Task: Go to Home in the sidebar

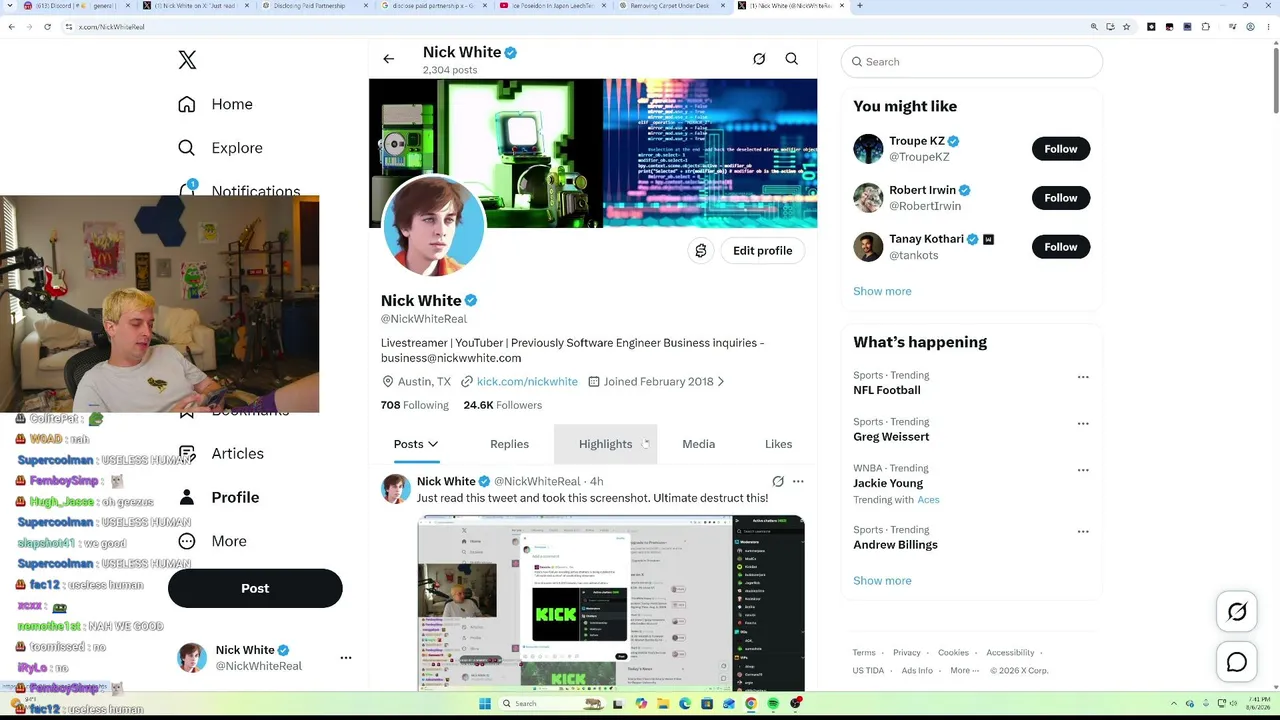Action: coord(215,104)
